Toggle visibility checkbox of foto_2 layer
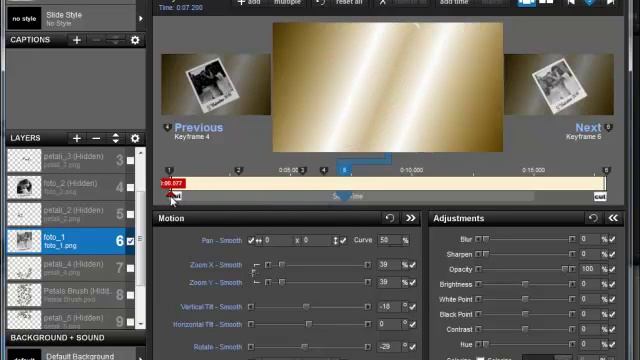Image resolution: width=640 pixels, height=360 pixels. tap(130, 187)
